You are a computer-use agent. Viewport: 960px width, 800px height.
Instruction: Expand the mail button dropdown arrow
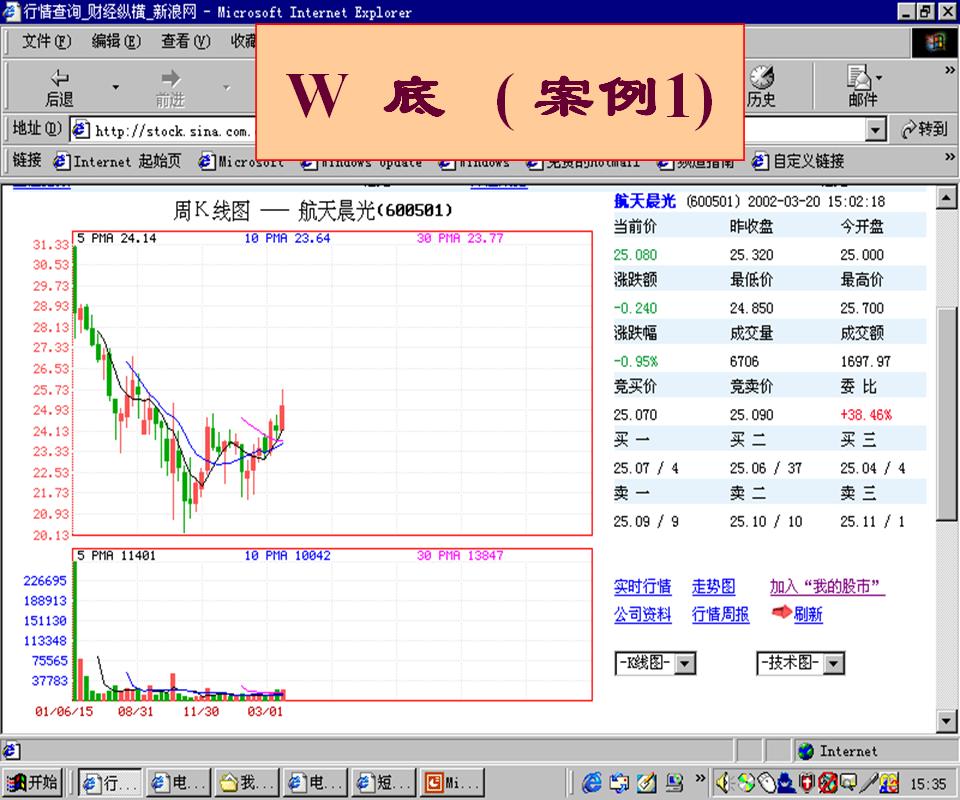(879, 78)
